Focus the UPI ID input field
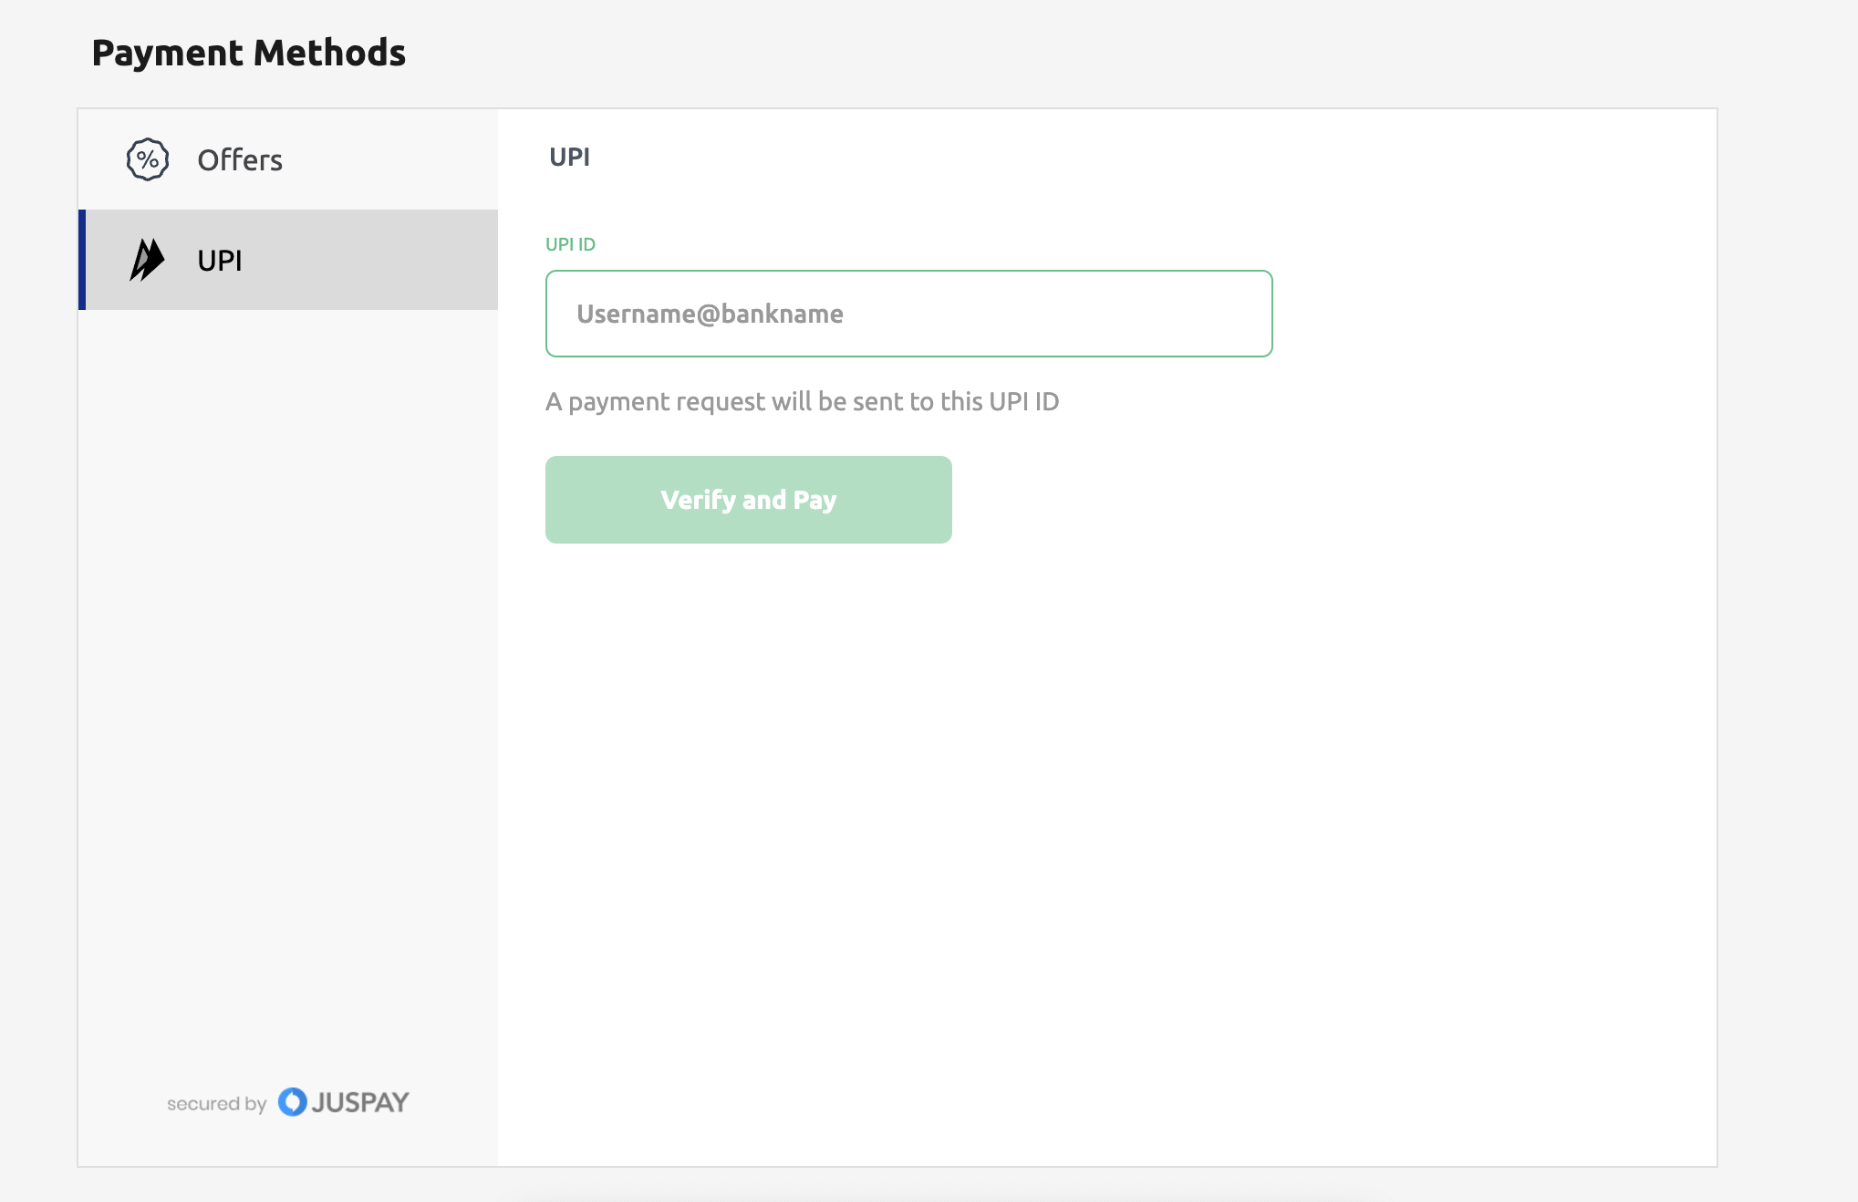 click(x=908, y=314)
